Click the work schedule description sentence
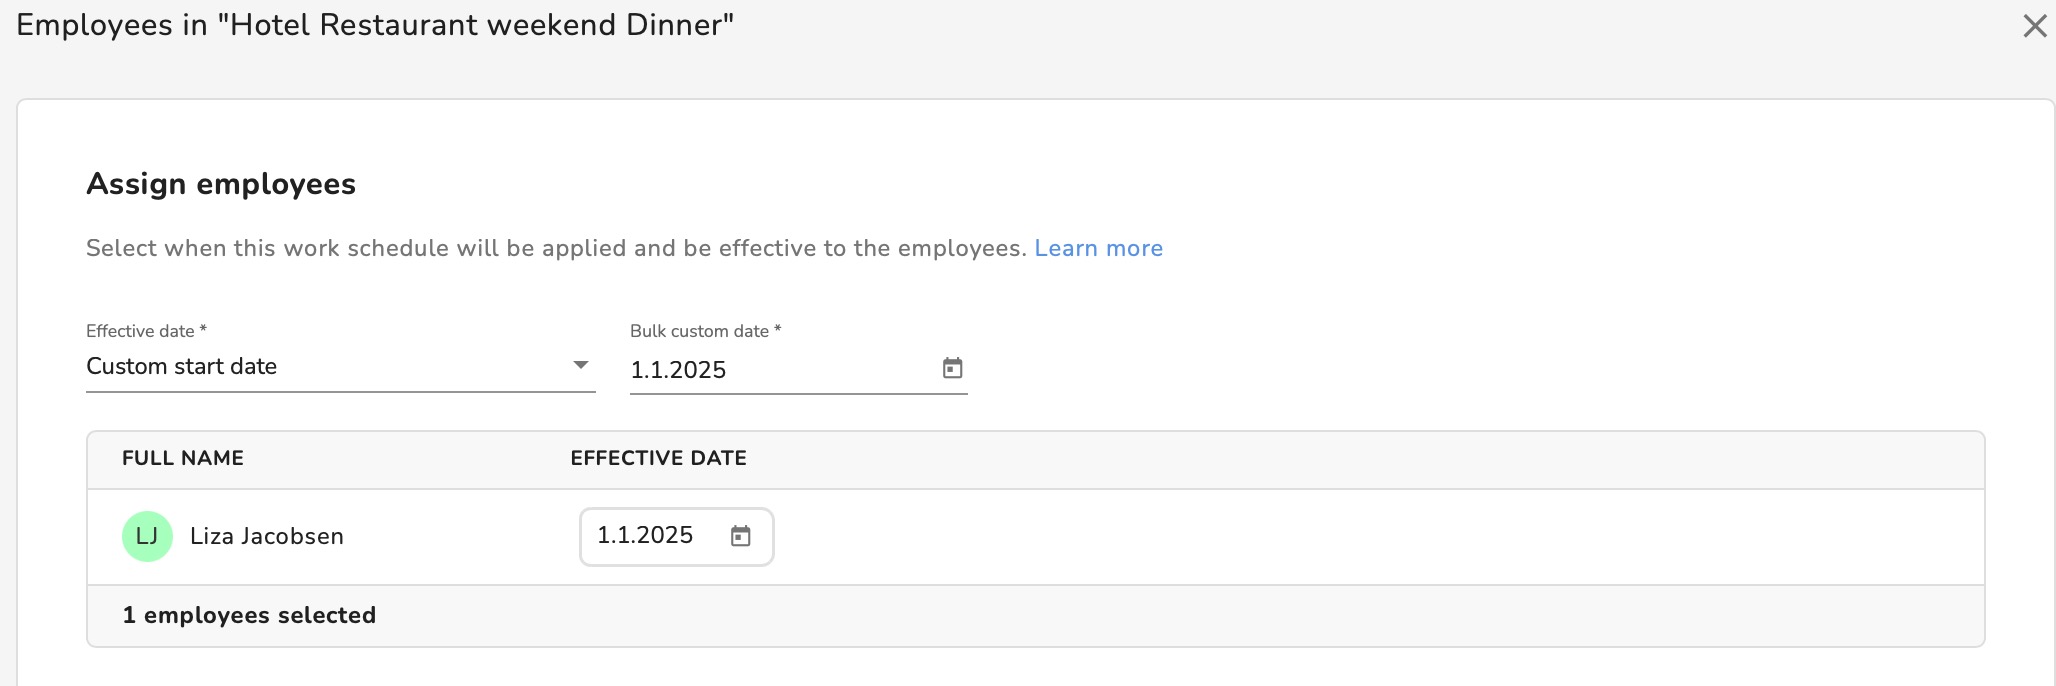The width and height of the screenshot is (2056, 686). [x=556, y=248]
